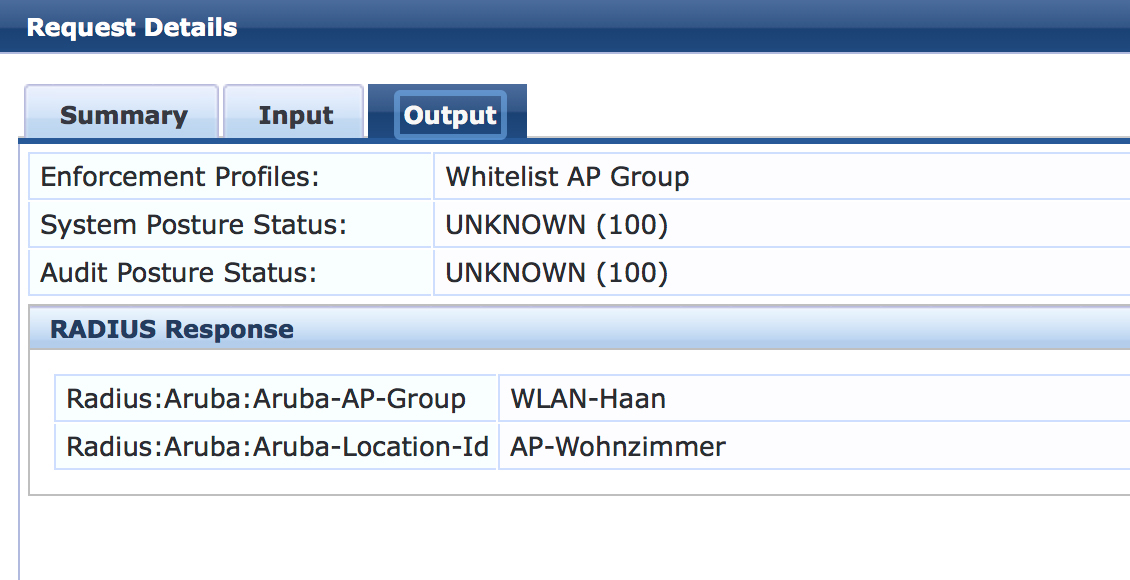Viewport: 1130px width, 580px height.
Task: Click the Radius:Aruba:Aruba-AP-Group attribute name
Action: coord(266,399)
